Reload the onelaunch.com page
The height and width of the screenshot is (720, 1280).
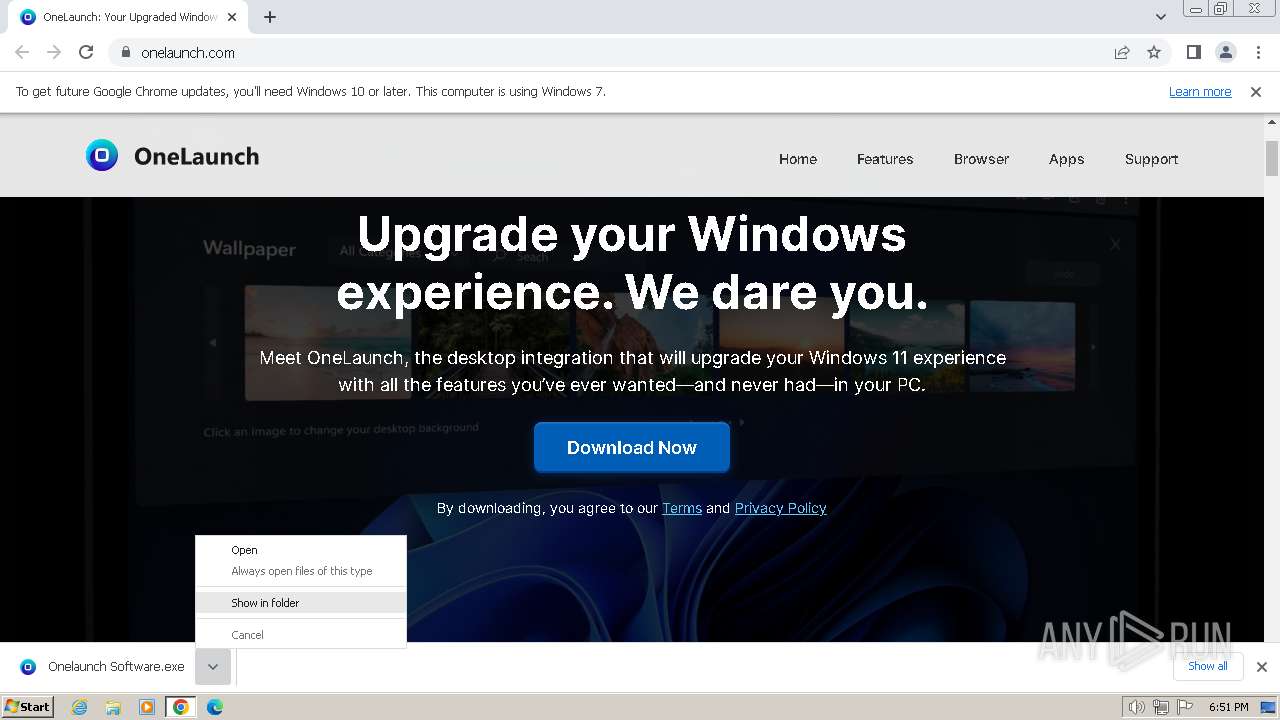(86, 52)
